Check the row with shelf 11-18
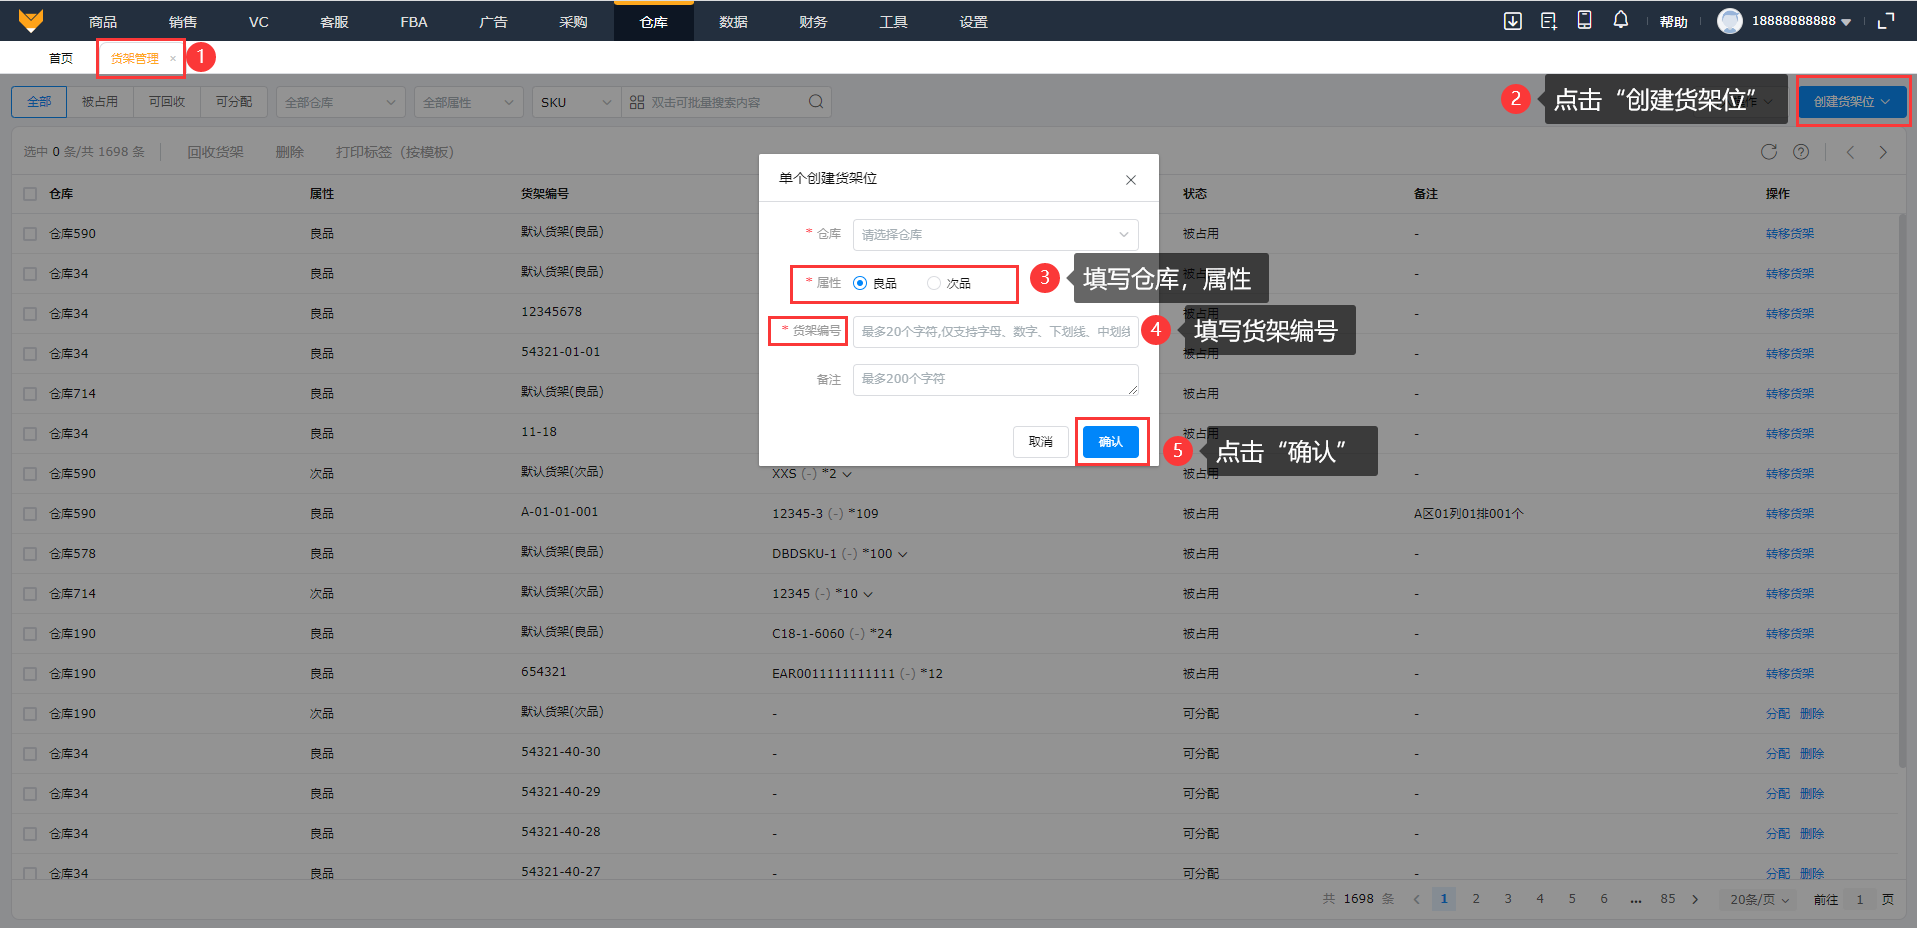This screenshot has height=928, width=1917. (30, 434)
